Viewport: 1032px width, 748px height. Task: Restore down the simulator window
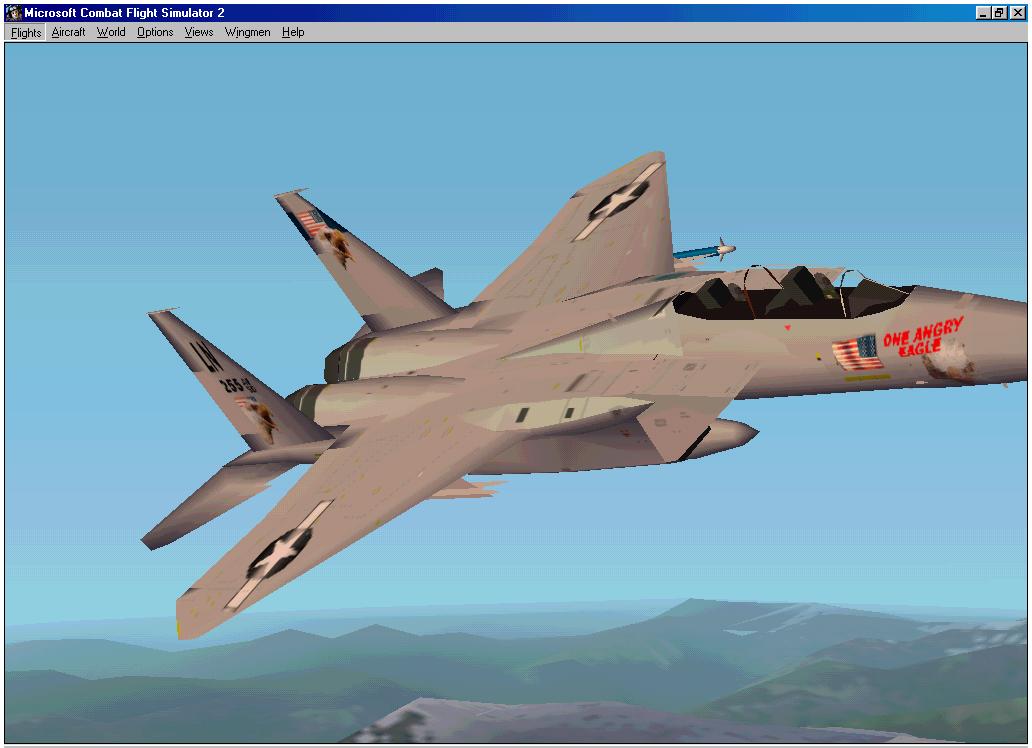(x=1000, y=13)
